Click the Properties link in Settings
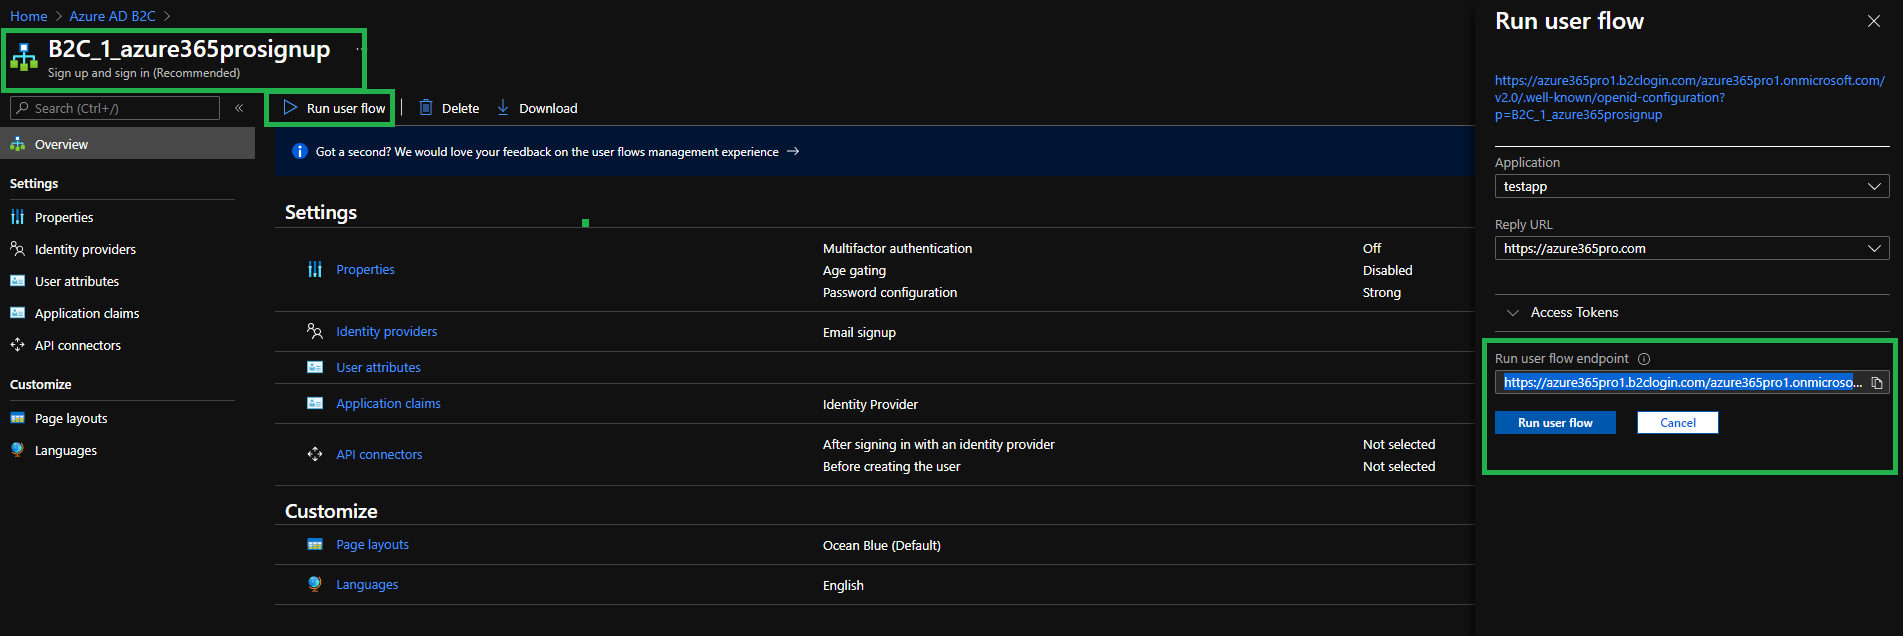Viewport: 1903px width, 636px height. [x=365, y=269]
